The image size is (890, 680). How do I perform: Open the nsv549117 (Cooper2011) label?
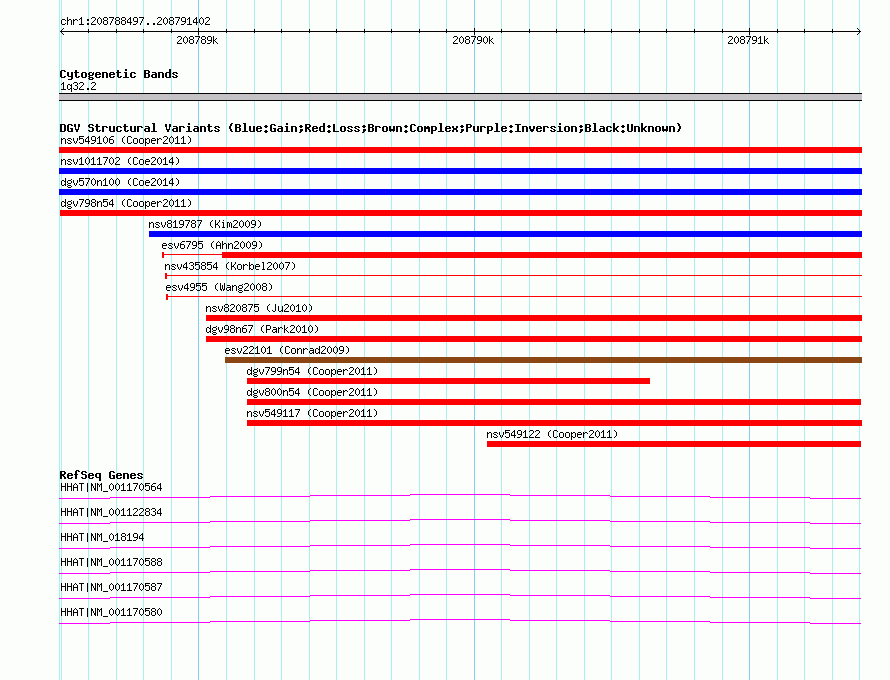(x=312, y=413)
